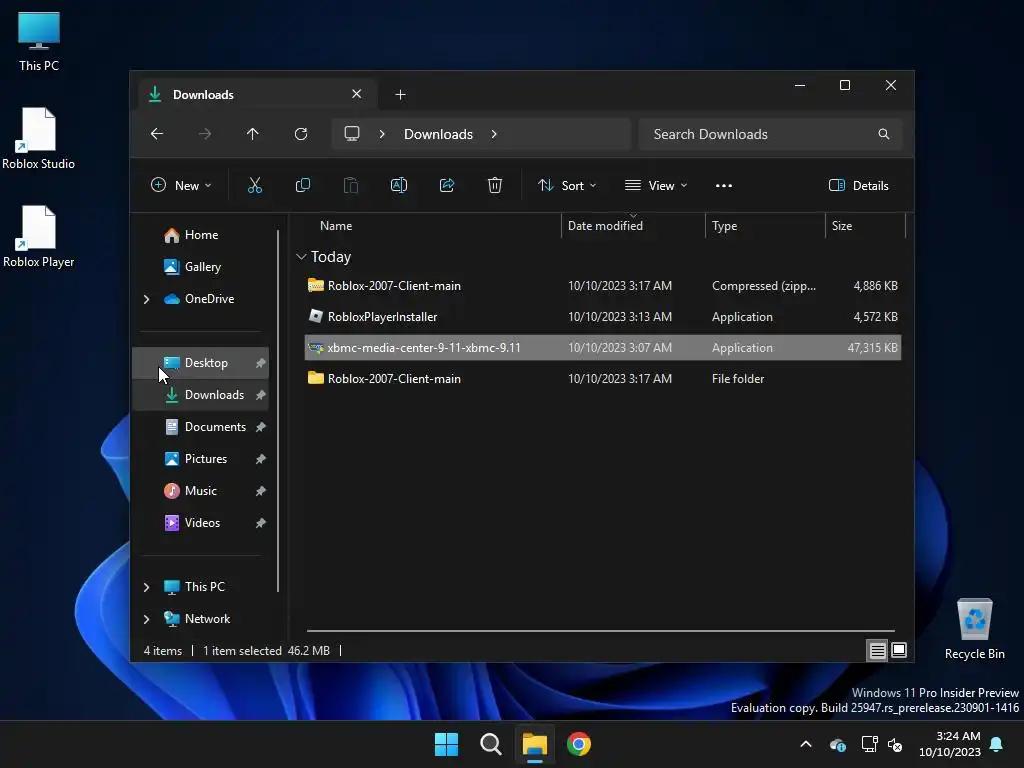1024x768 pixels.
Task: Select the Recycle Bin desktop icon
Action: click(974, 630)
